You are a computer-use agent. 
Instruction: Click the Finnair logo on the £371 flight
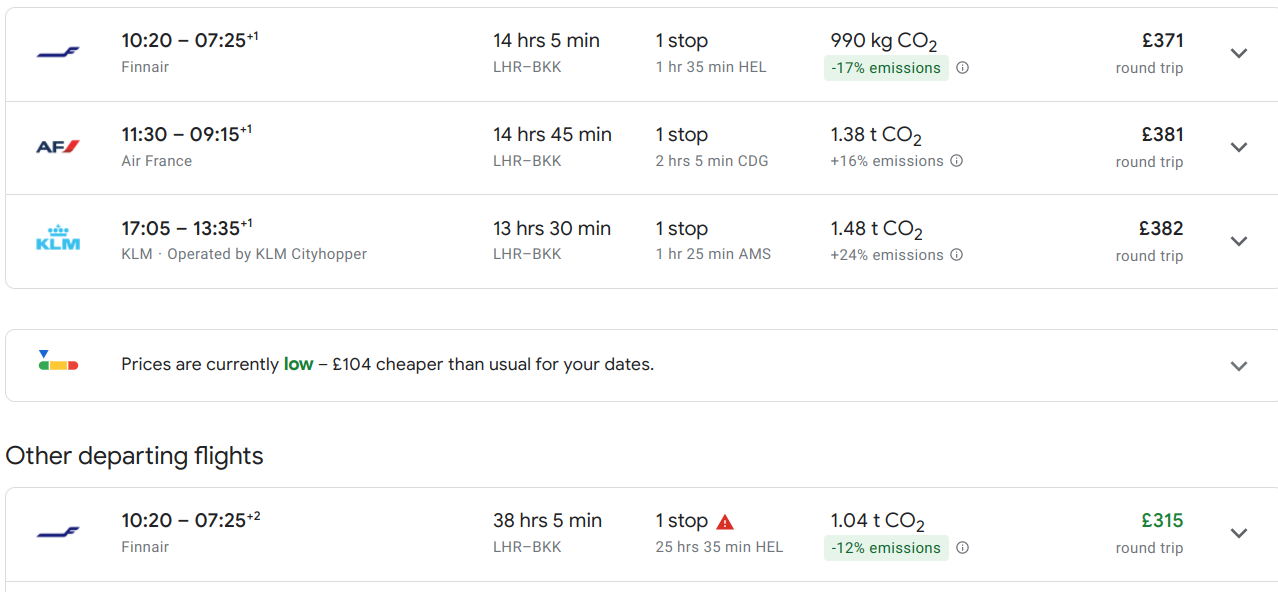point(58,53)
